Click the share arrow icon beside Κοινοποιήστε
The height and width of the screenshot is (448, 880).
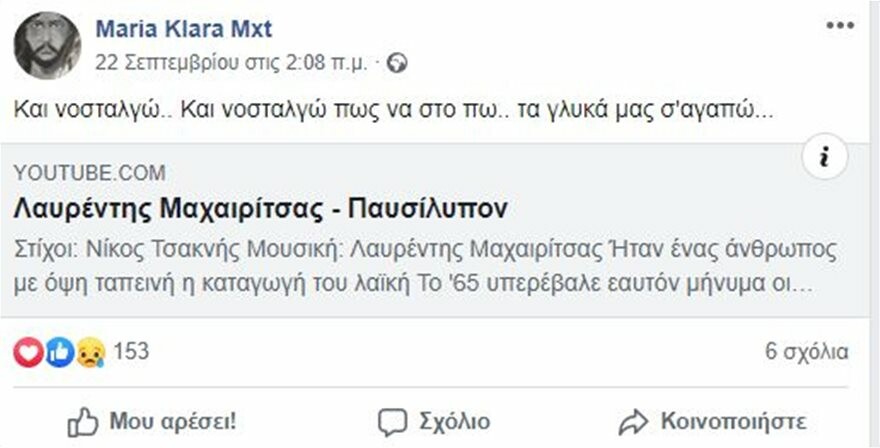tap(633, 423)
